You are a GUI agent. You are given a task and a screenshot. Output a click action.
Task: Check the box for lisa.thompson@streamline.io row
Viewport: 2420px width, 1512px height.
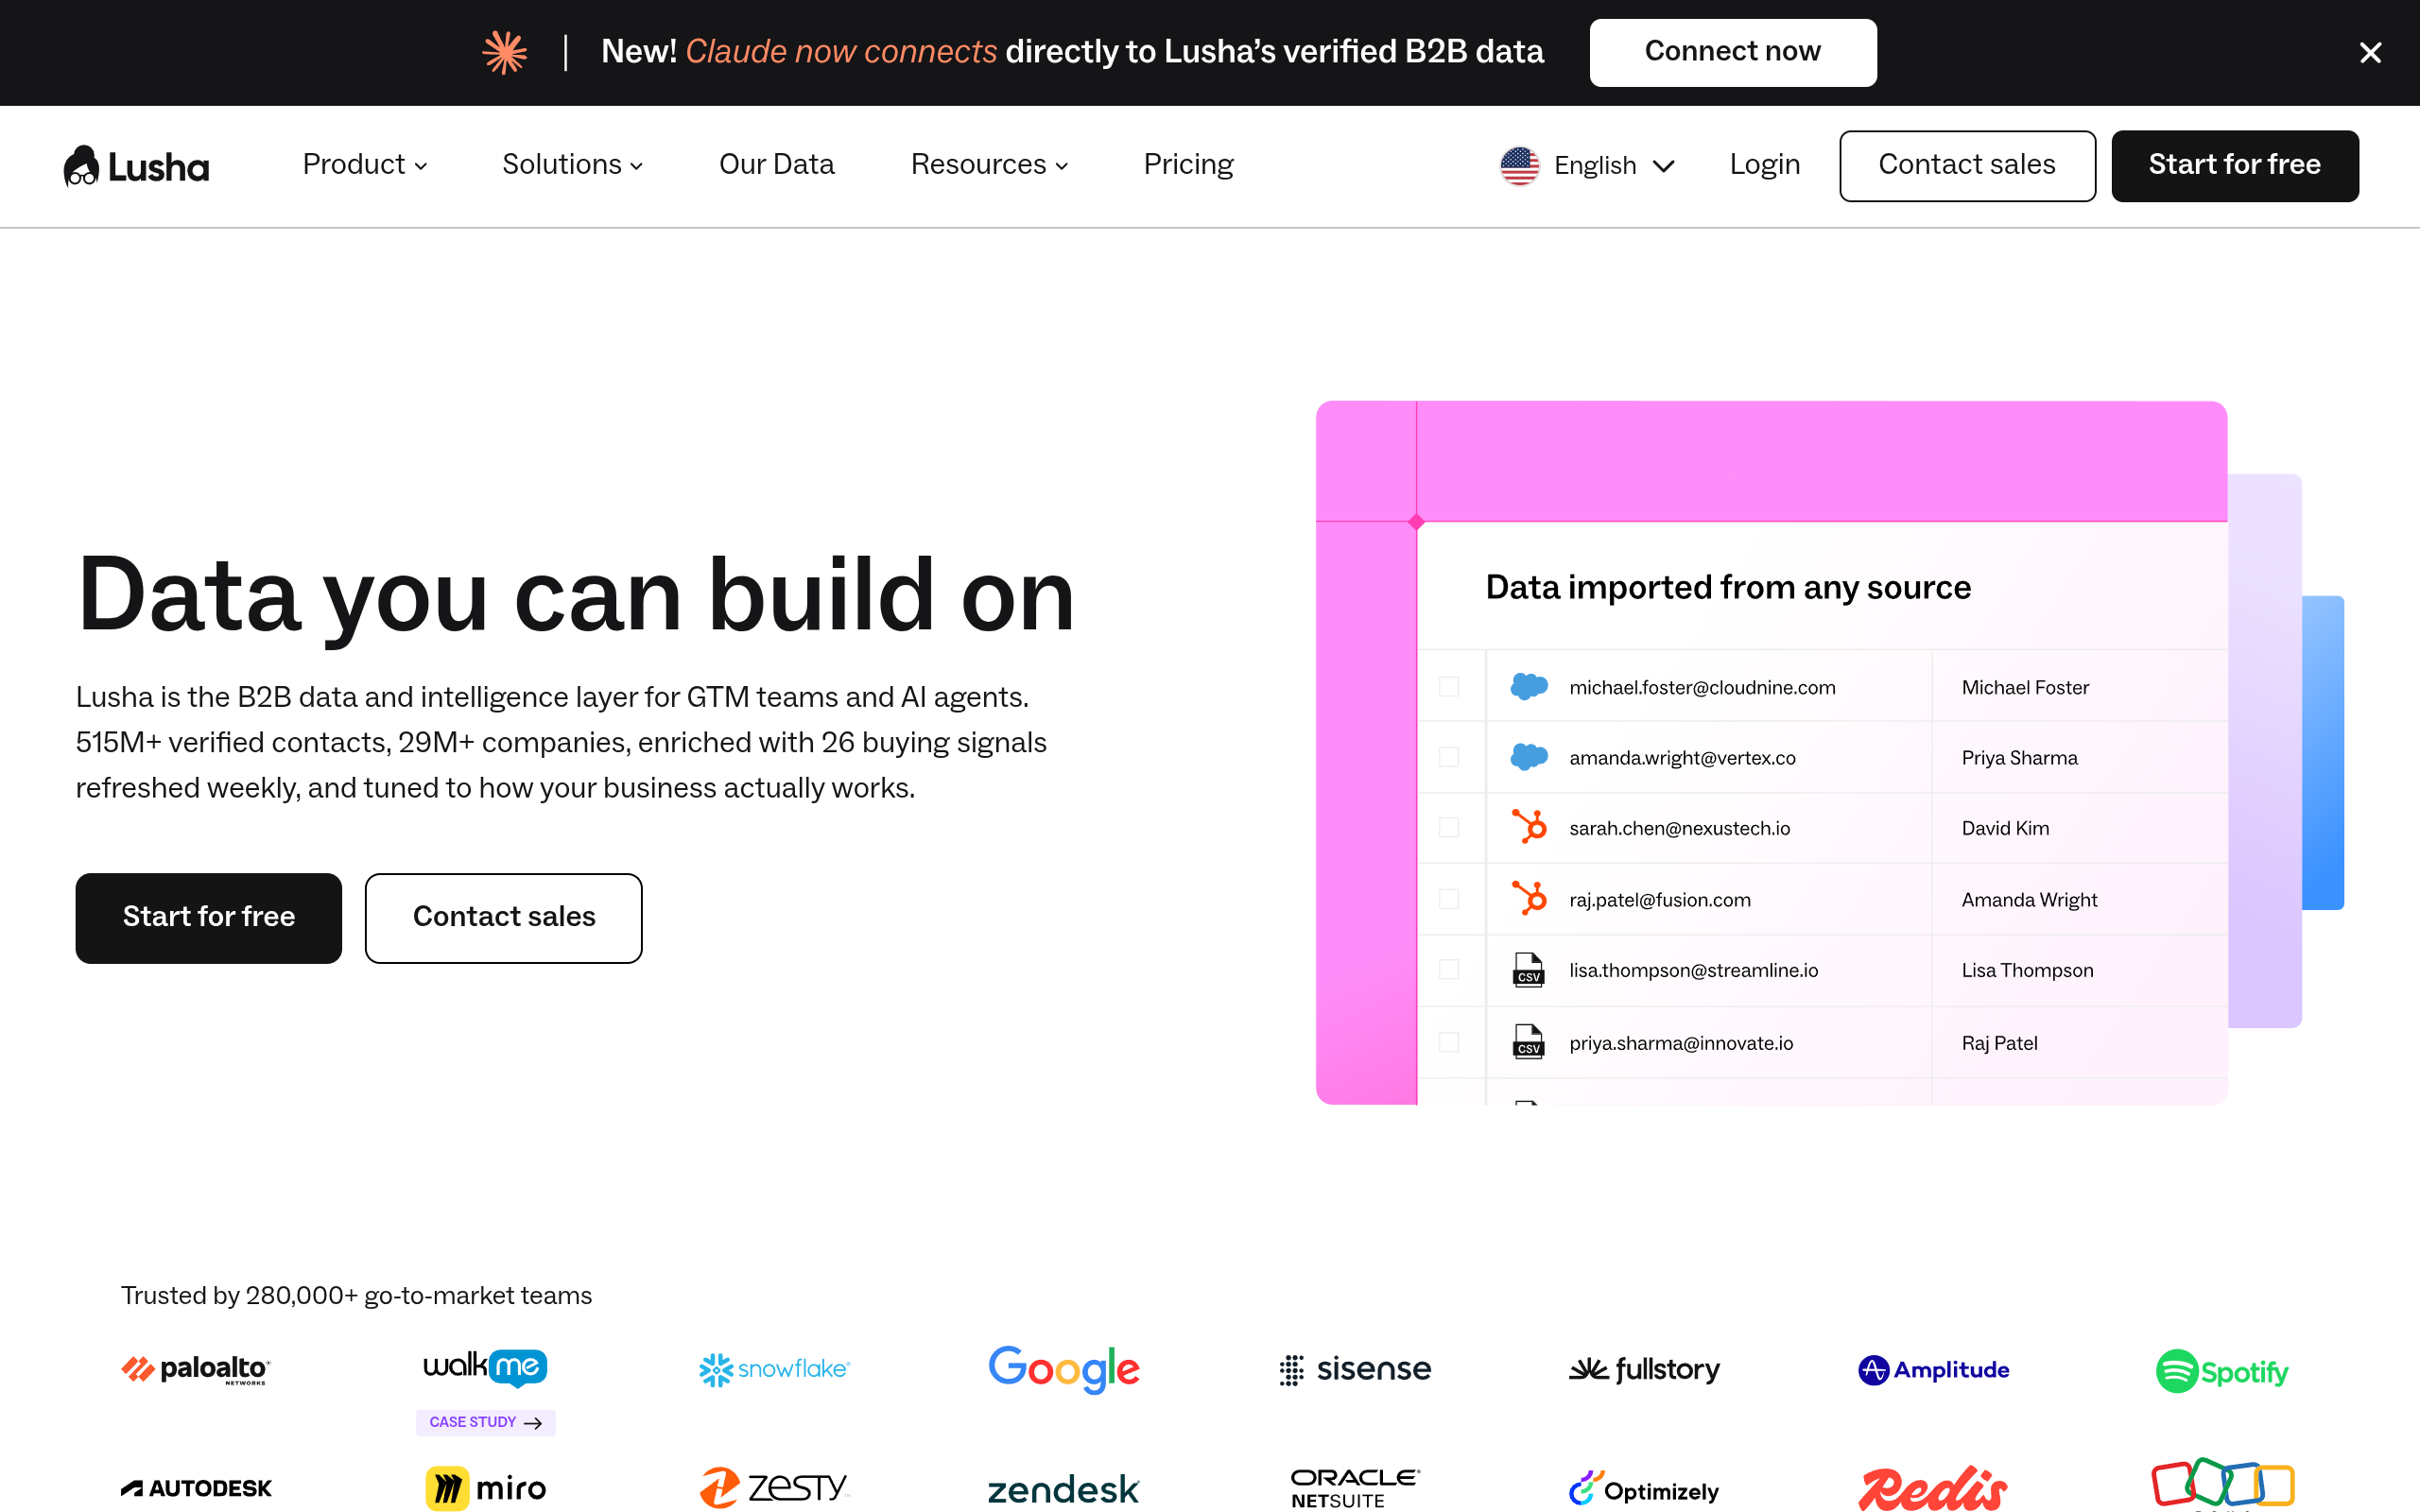pos(1448,969)
